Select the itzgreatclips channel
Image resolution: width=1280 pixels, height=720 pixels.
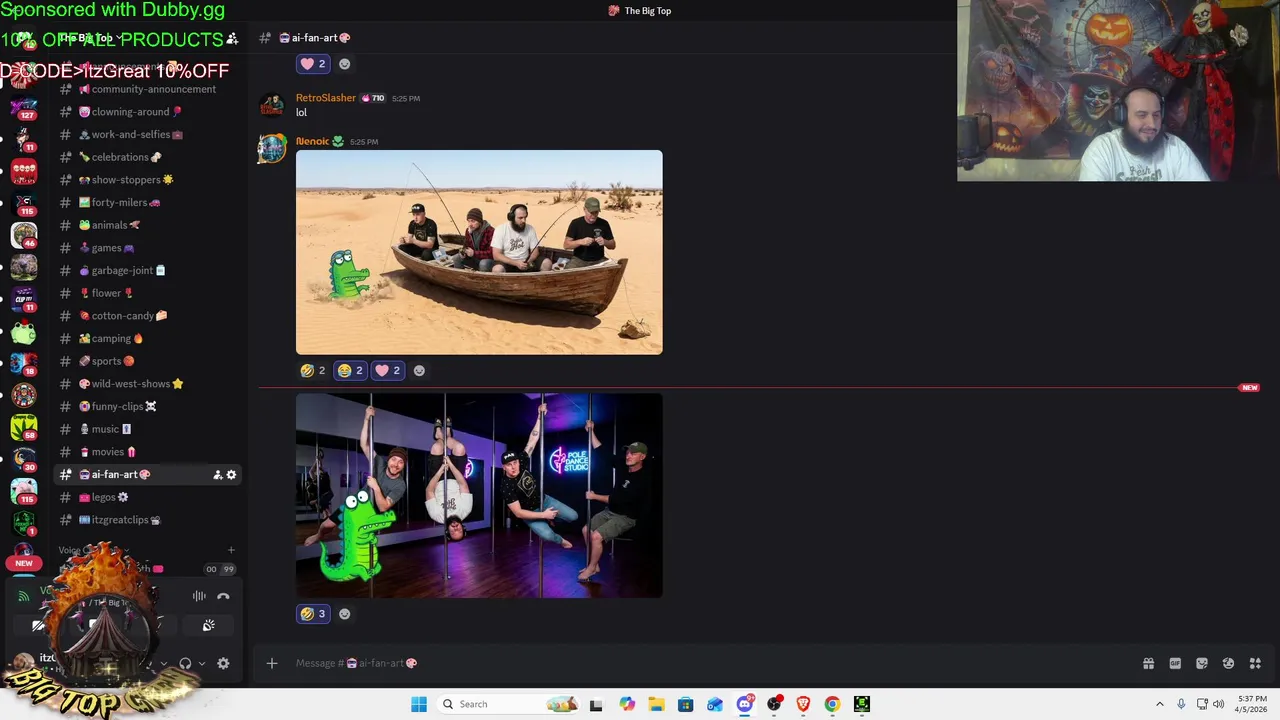(x=147, y=520)
